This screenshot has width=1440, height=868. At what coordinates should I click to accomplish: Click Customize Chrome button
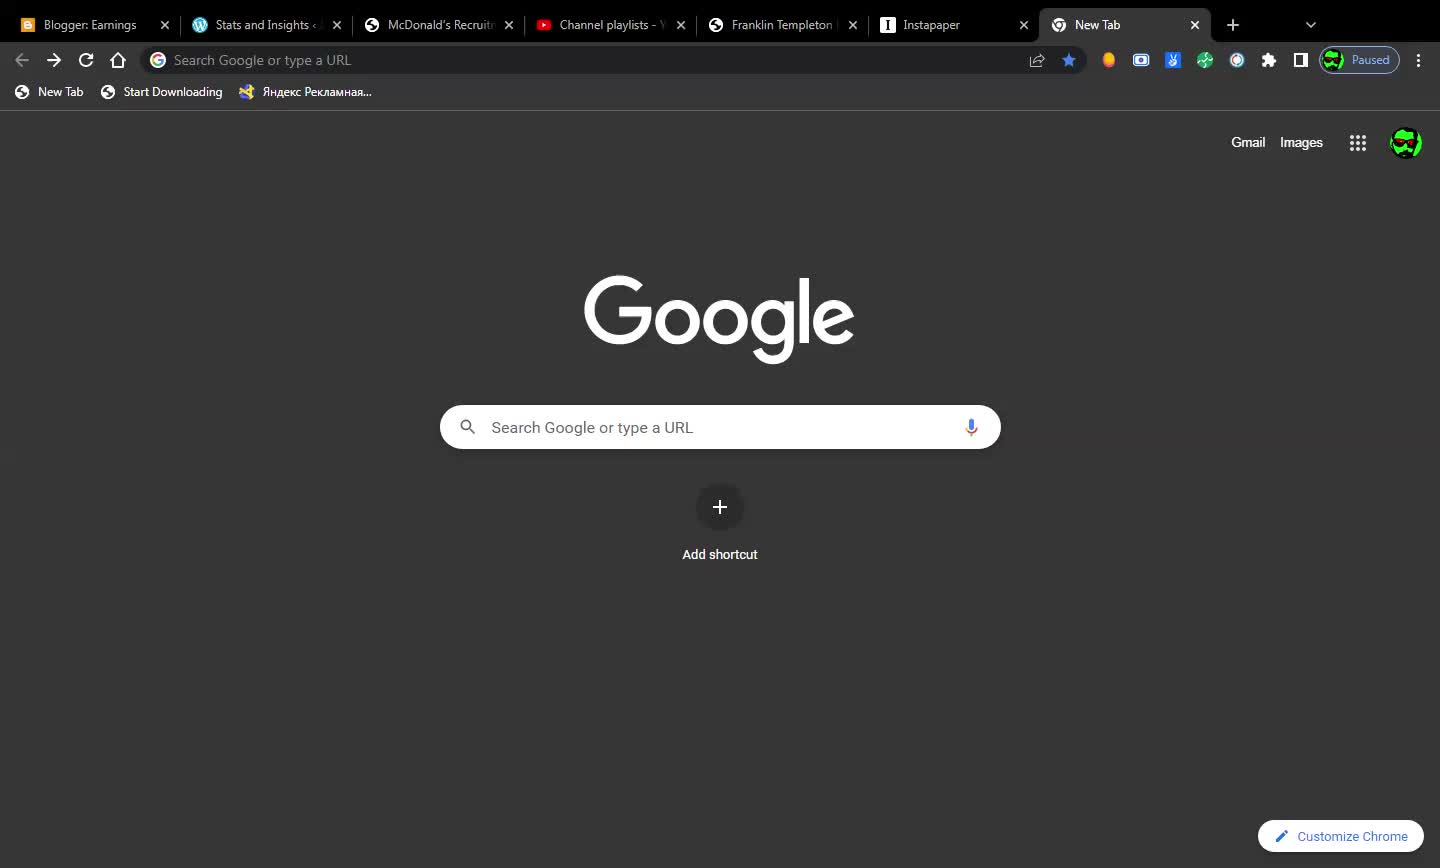pos(1341,836)
